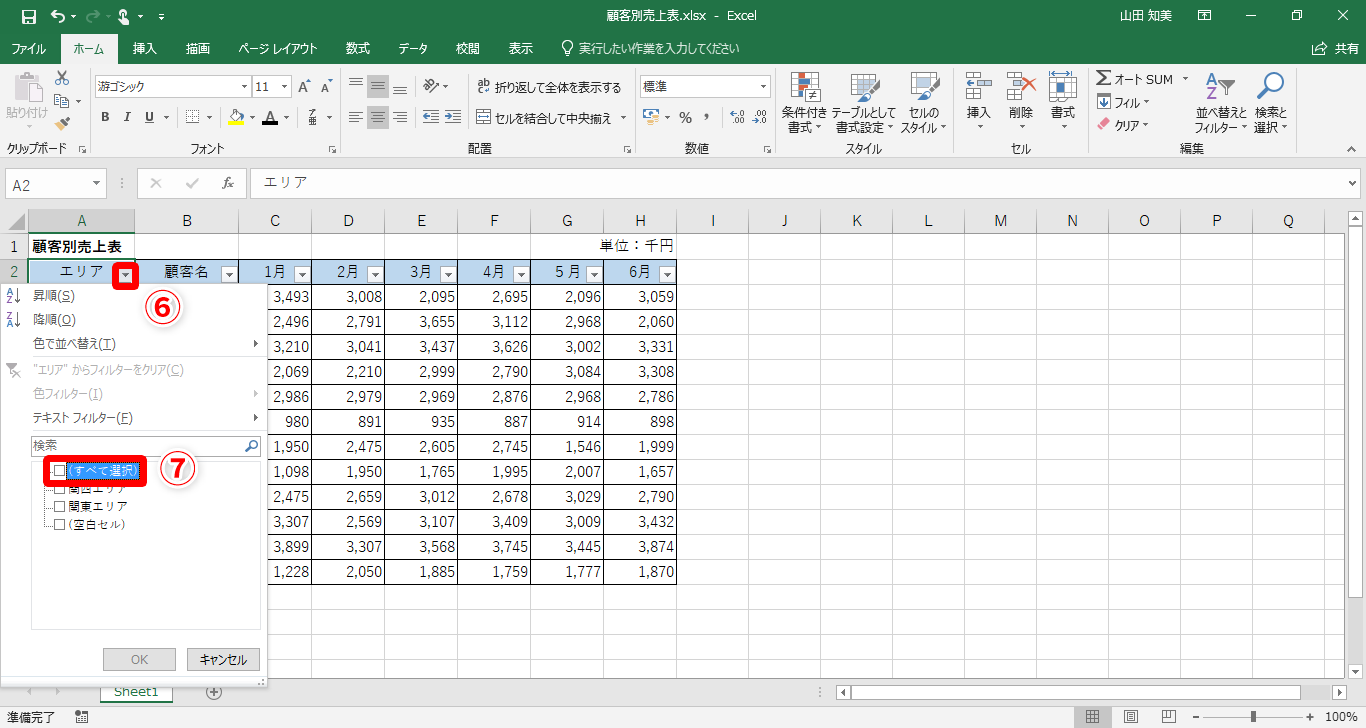Click the キャンセル button in filter menu

pyautogui.click(x=223, y=659)
